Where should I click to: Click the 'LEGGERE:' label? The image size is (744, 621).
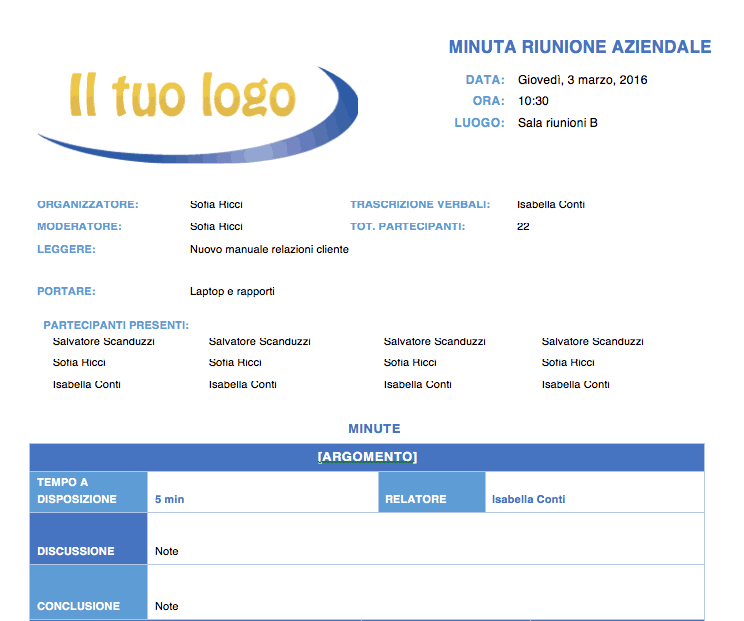click(66, 250)
